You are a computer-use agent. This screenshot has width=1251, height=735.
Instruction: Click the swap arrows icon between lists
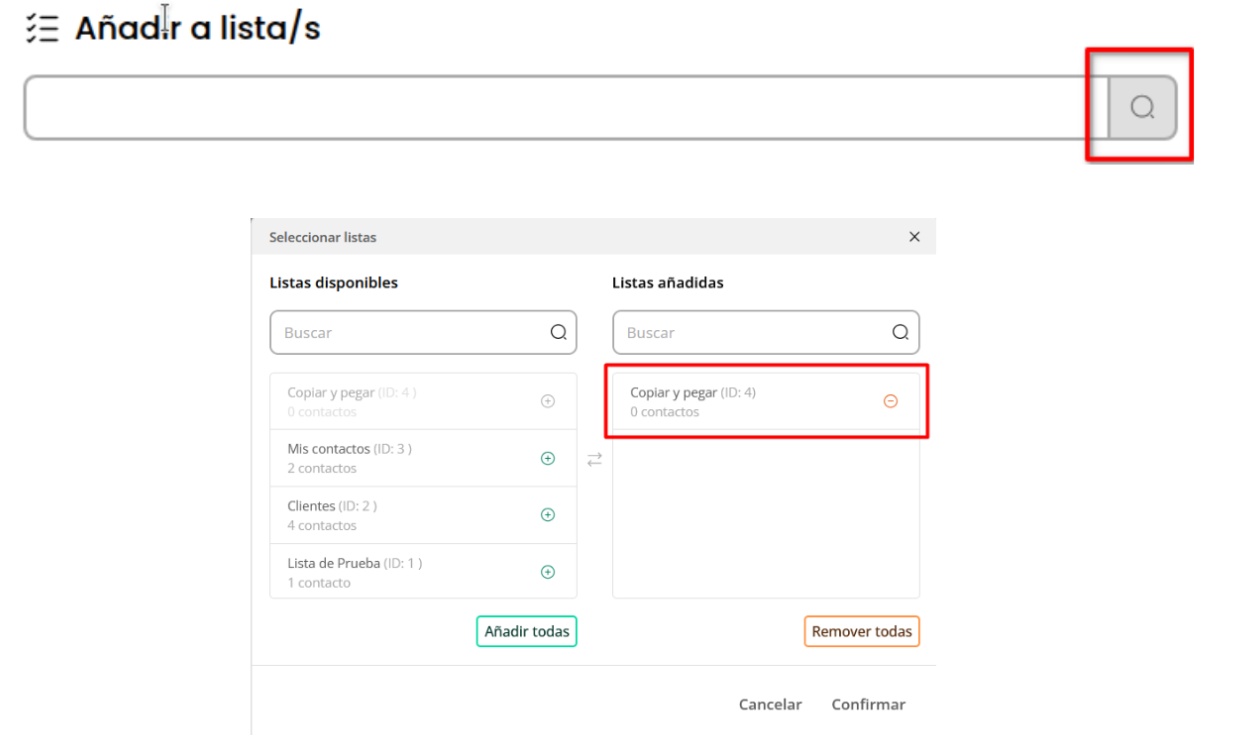tap(595, 459)
